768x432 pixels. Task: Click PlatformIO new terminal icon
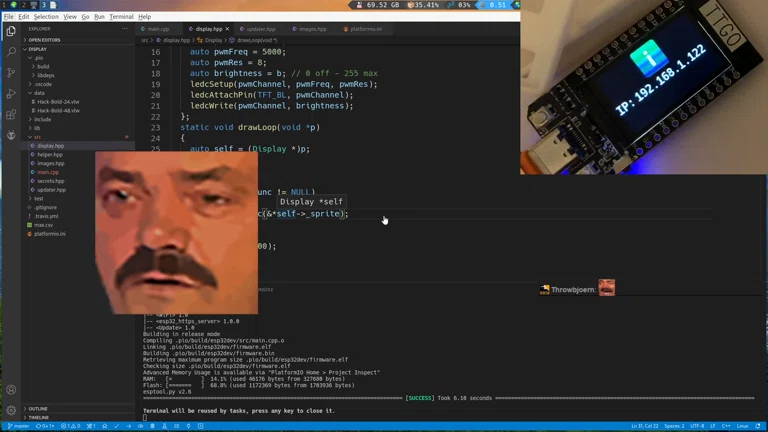click(x=200, y=426)
